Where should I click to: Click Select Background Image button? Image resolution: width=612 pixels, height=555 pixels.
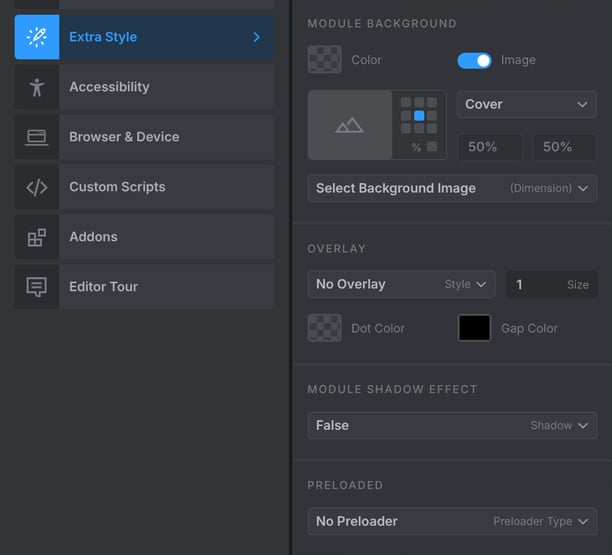tap(452, 188)
